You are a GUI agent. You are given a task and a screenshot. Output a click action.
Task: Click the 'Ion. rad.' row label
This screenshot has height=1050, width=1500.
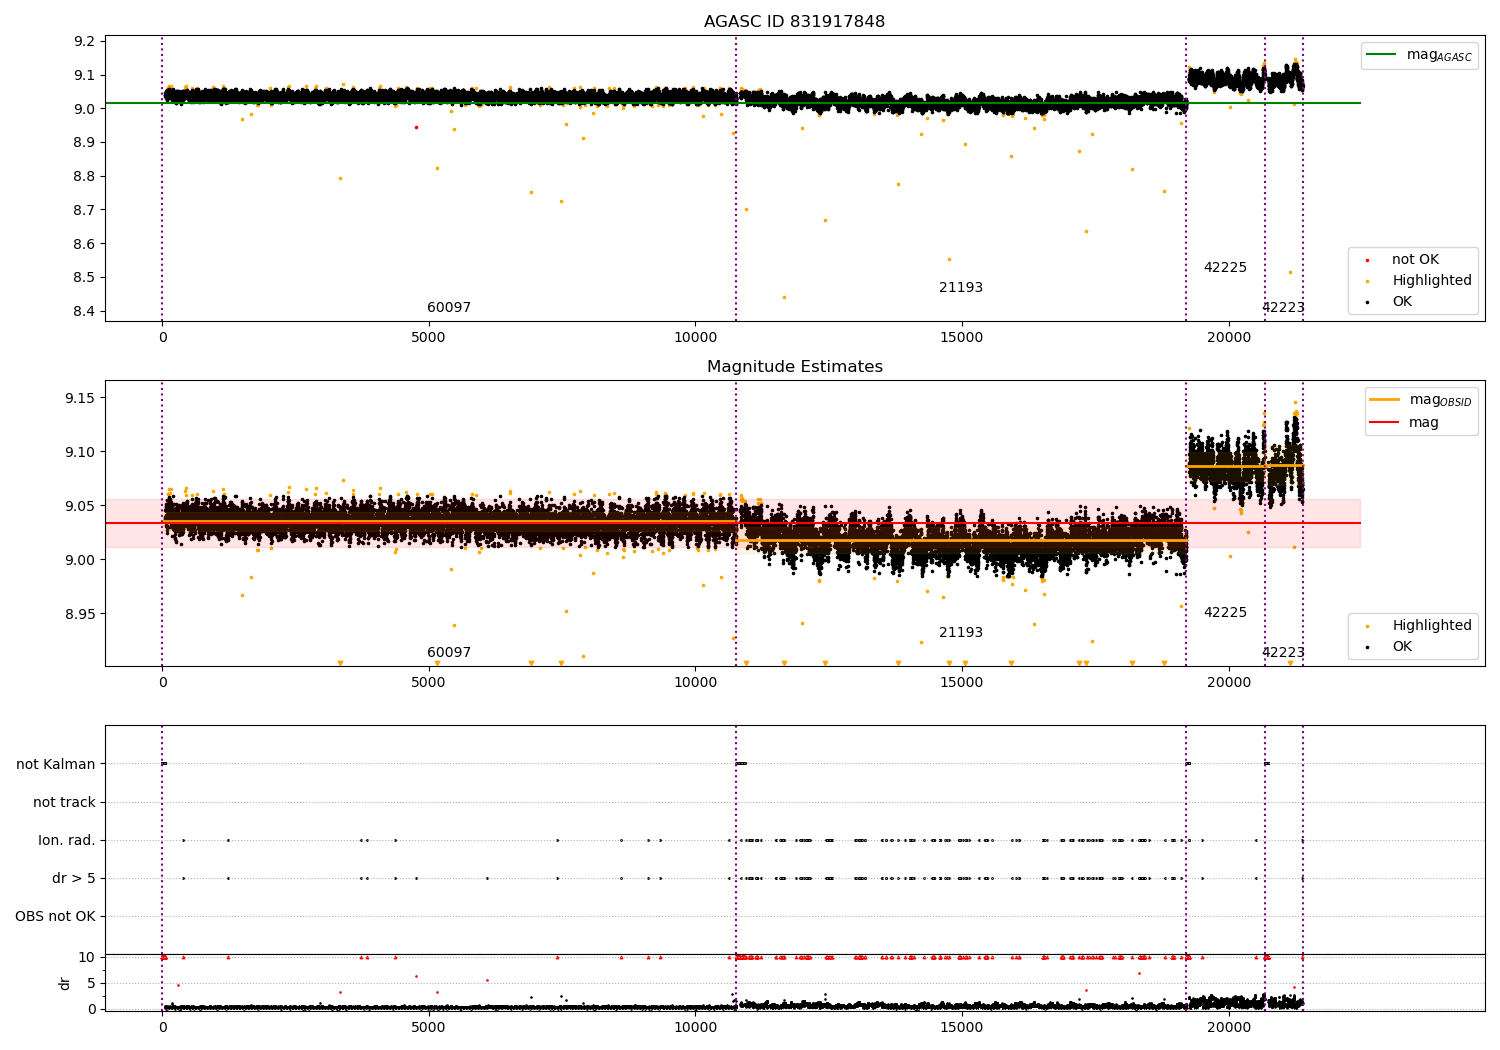(67, 841)
